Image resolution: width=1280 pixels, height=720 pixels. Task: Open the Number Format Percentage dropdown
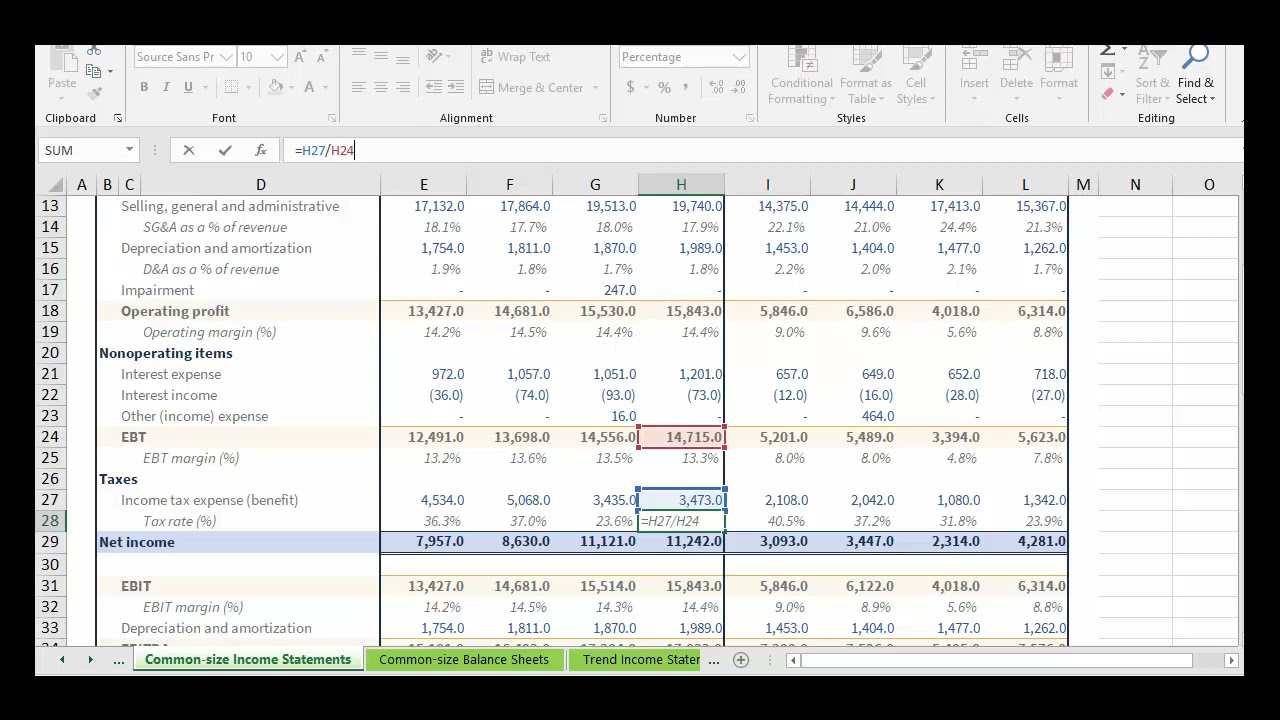point(739,57)
